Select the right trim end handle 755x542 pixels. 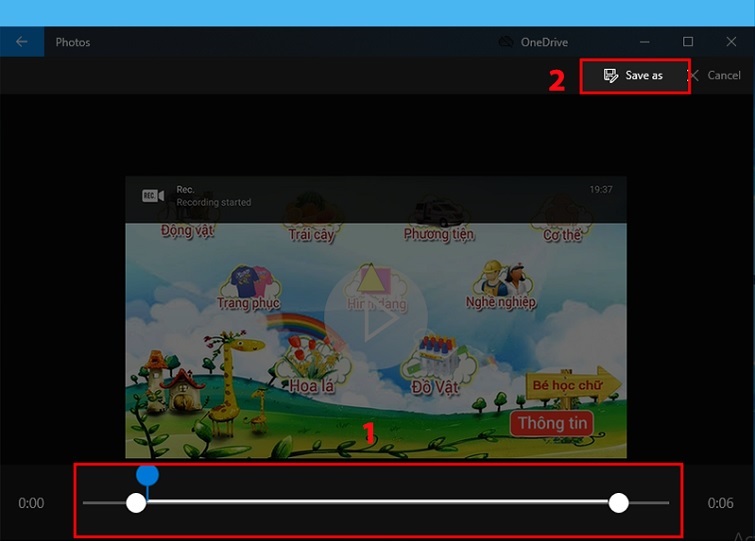(x=619, y=503)
